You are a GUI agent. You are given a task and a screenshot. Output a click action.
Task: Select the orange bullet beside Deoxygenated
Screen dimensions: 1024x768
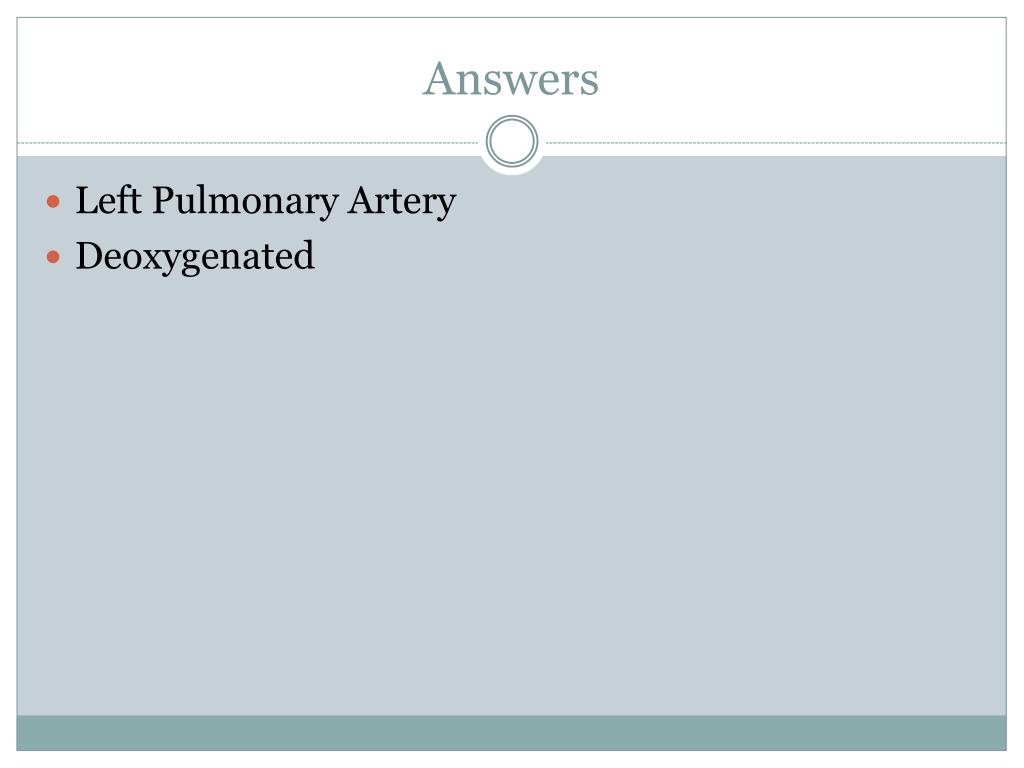54,257
